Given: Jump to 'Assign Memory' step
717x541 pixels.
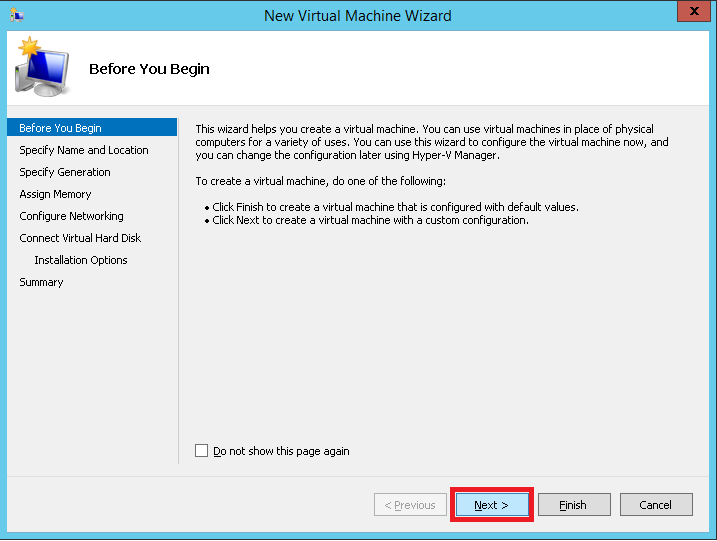Looking at the screenshot, I should point(55,194).
